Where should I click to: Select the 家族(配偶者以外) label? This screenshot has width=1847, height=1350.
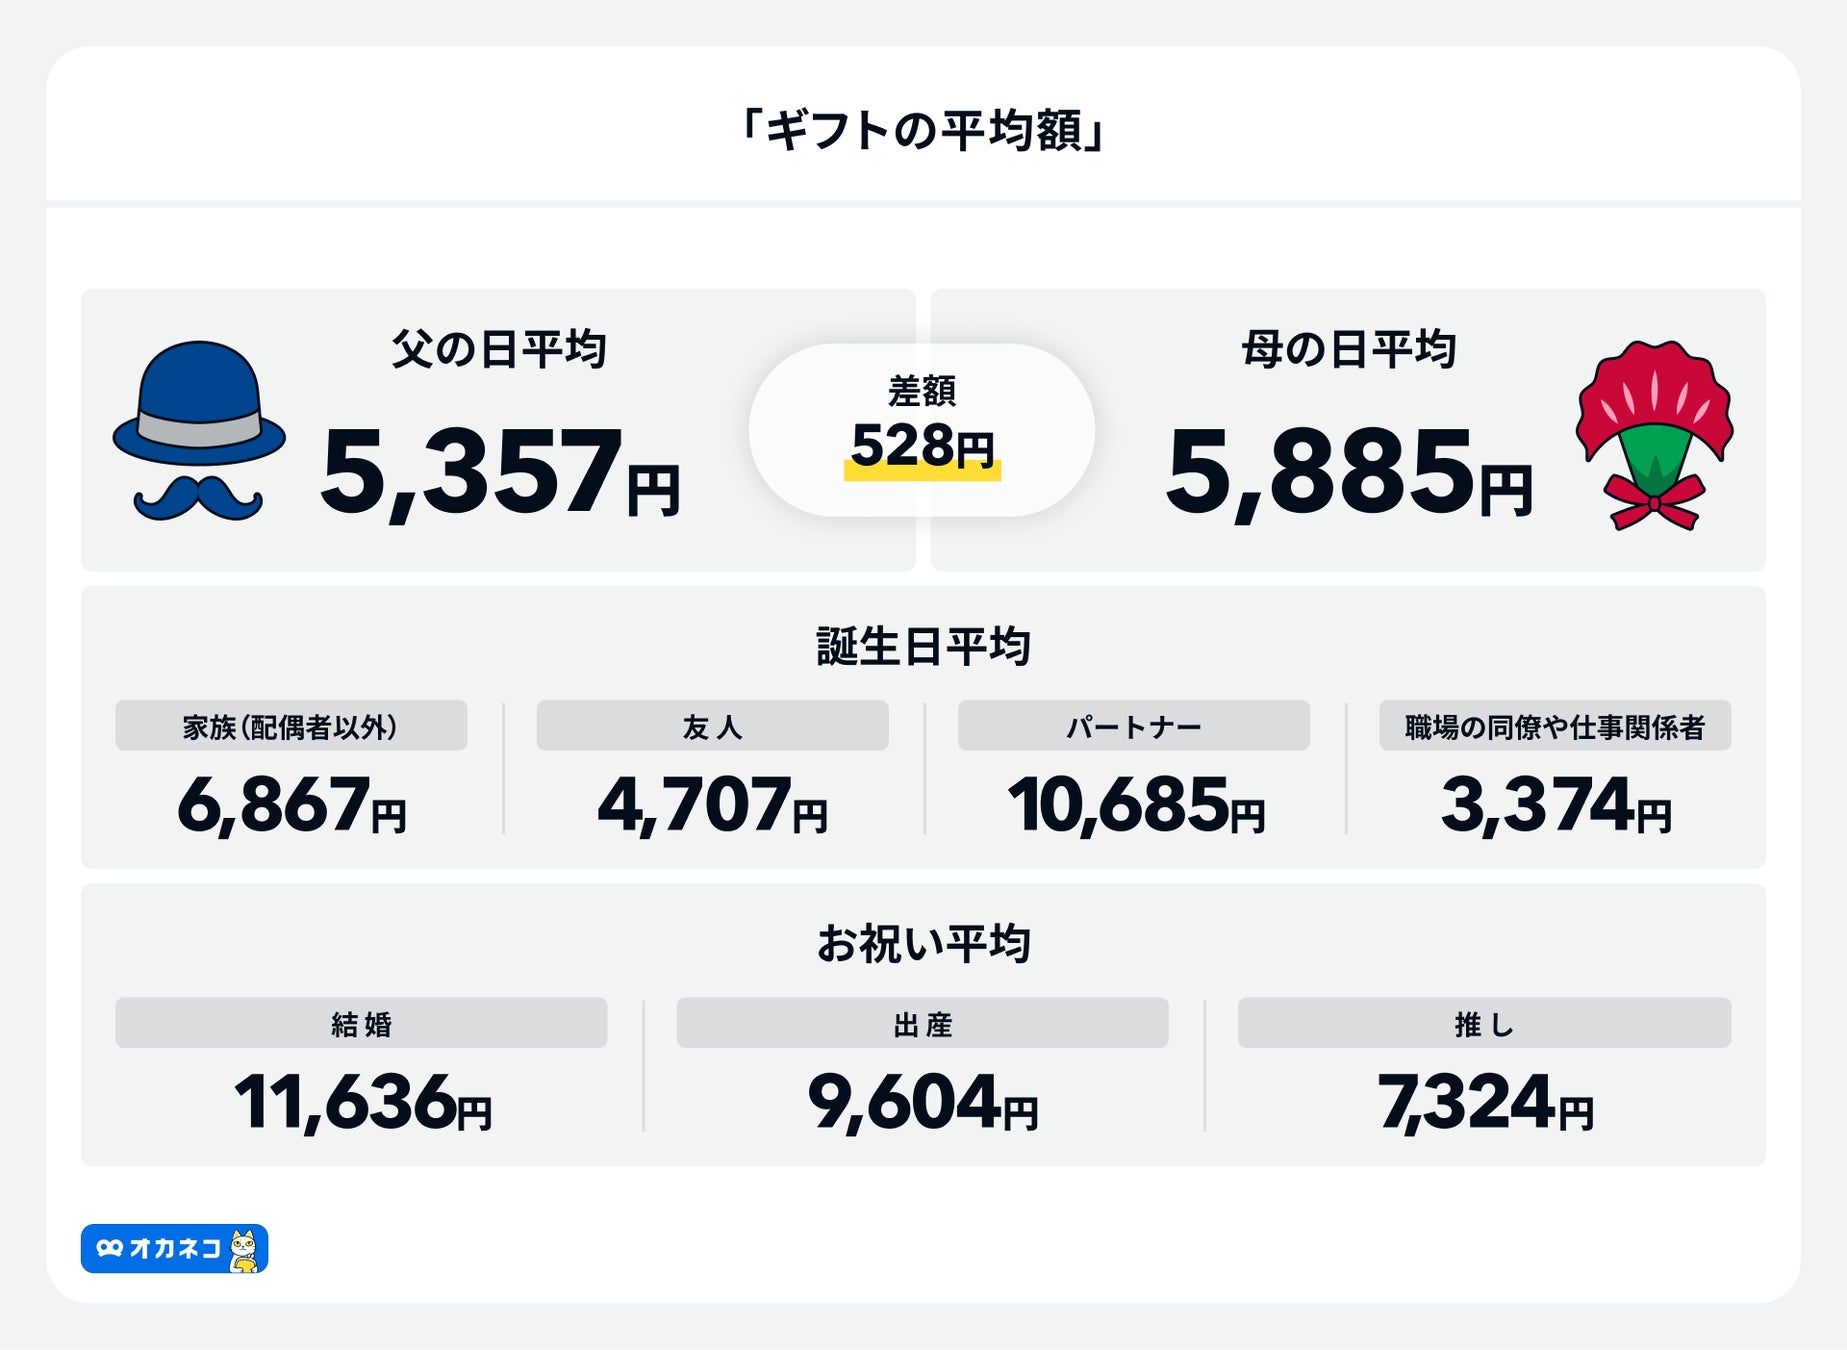(x=291, y=726)
